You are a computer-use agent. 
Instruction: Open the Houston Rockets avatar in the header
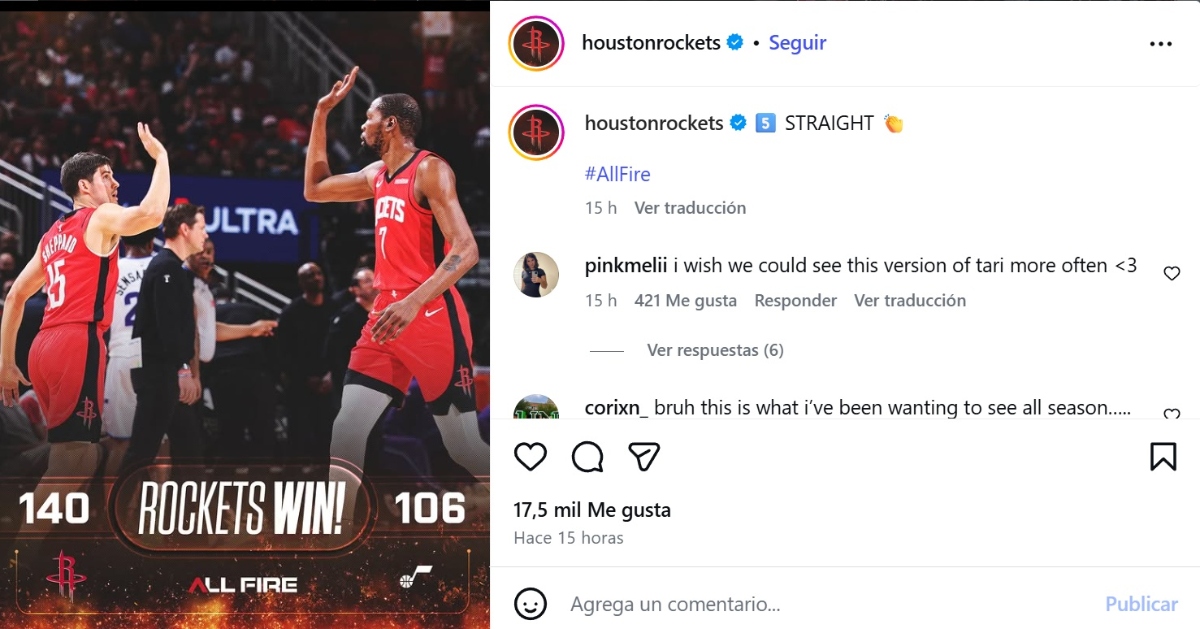point(536,44)
